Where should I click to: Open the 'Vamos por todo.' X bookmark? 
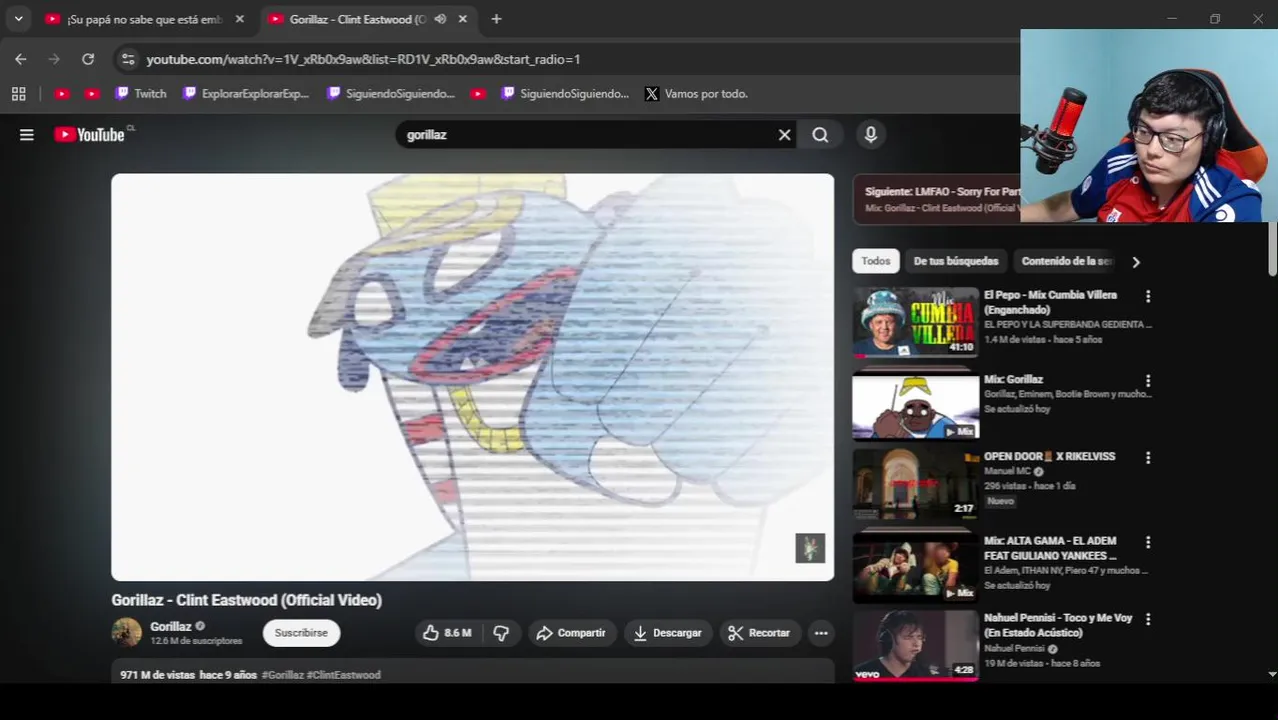coord(696,93)
